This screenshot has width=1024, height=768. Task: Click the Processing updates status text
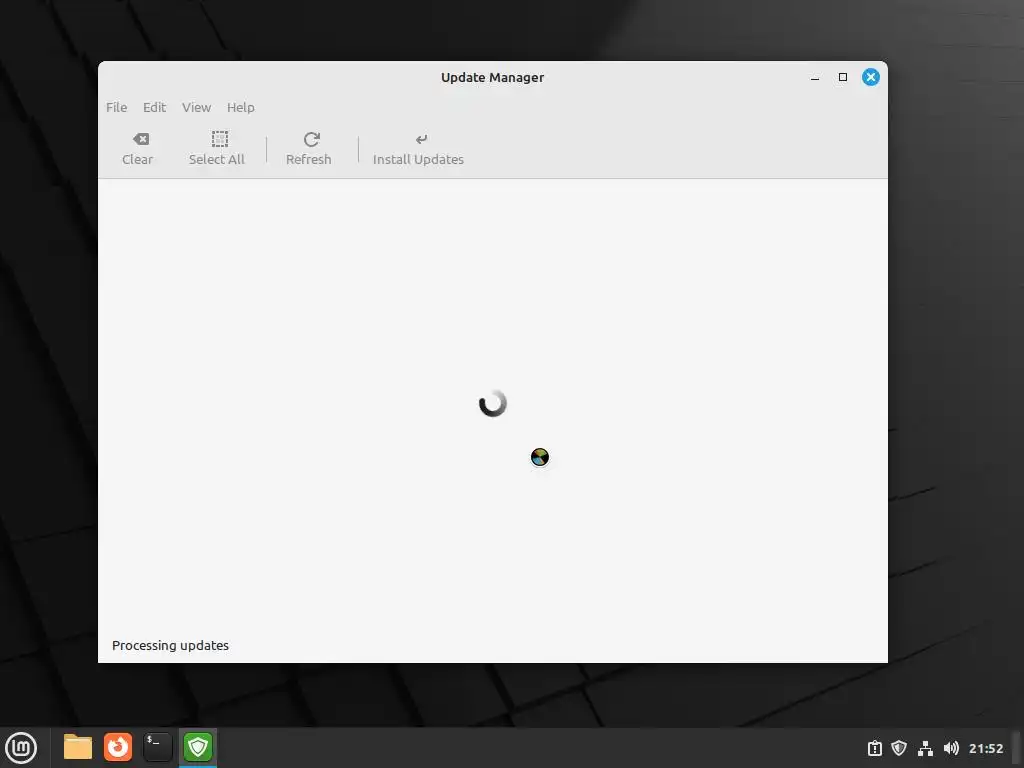[x=170, y=645]
